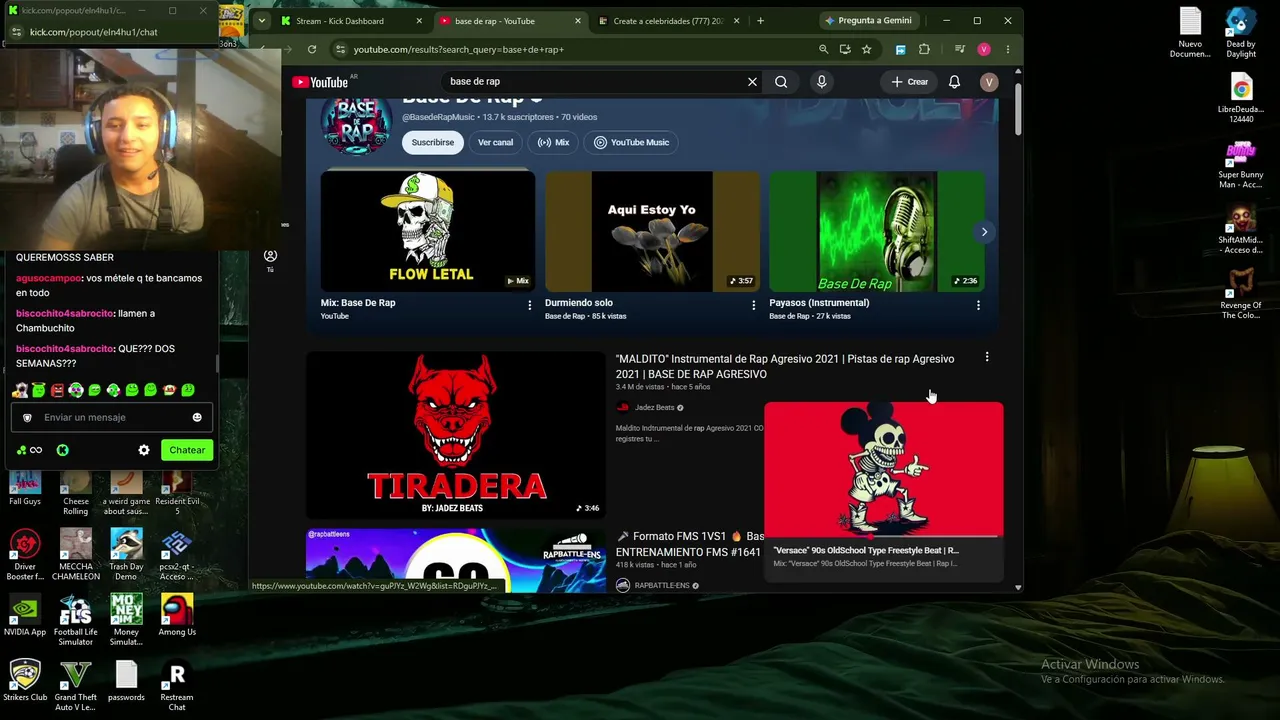
Task: Open options for Payasos (Instrumental)
Action: point(978,305)
